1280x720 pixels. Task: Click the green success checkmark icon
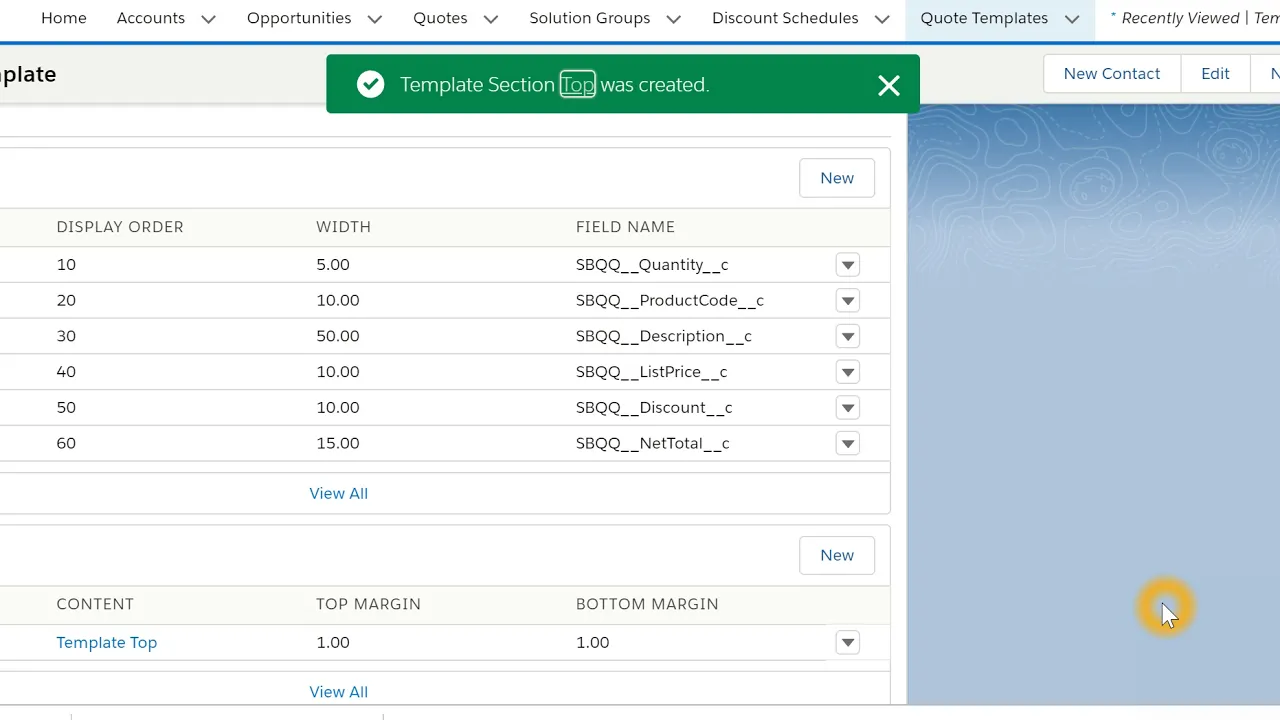coord(370,85)
